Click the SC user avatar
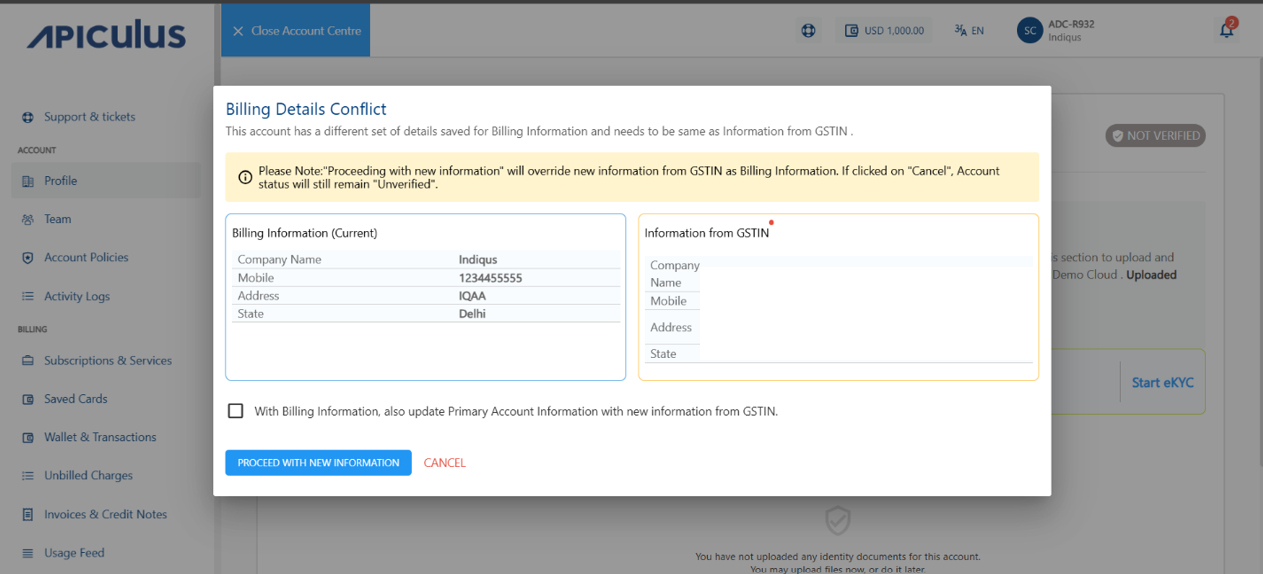 [1029, 31]
